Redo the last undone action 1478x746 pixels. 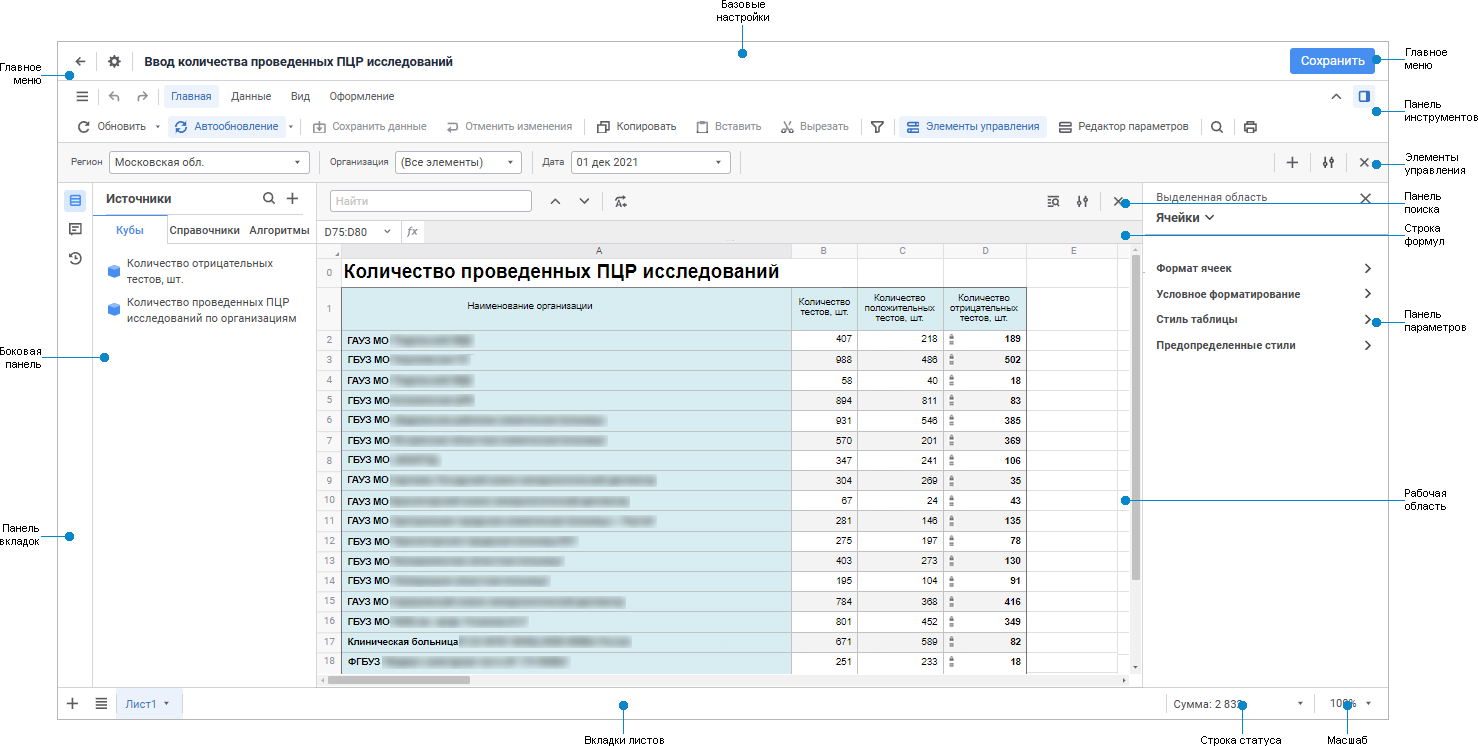pos(142,97)
